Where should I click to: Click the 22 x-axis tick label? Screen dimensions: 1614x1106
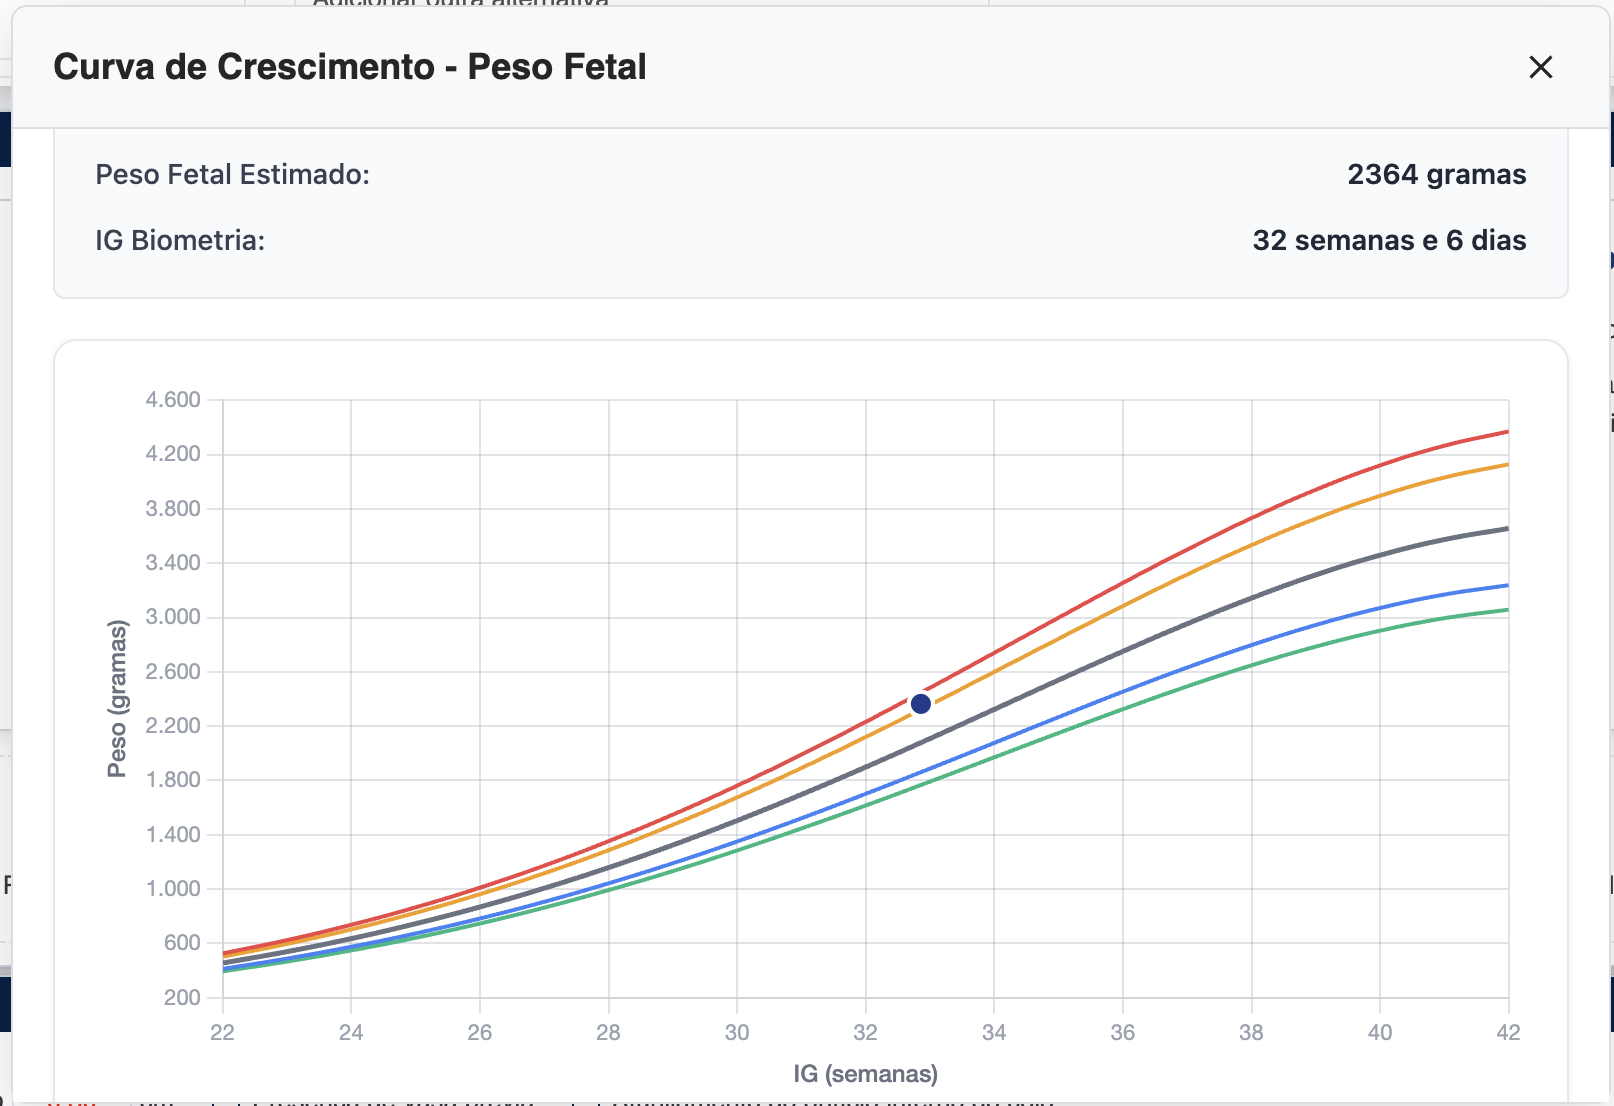(x=222, y=1033)
